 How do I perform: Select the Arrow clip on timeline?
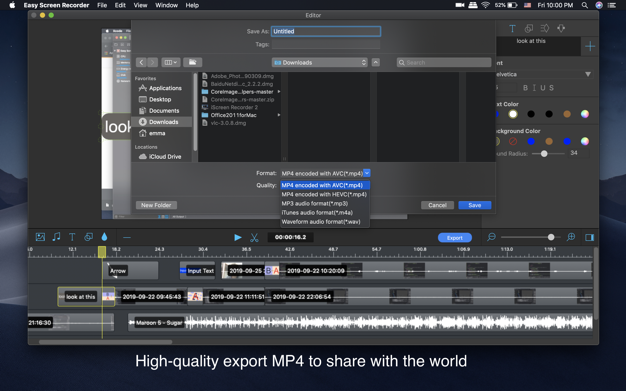click(x=131, y=271)
